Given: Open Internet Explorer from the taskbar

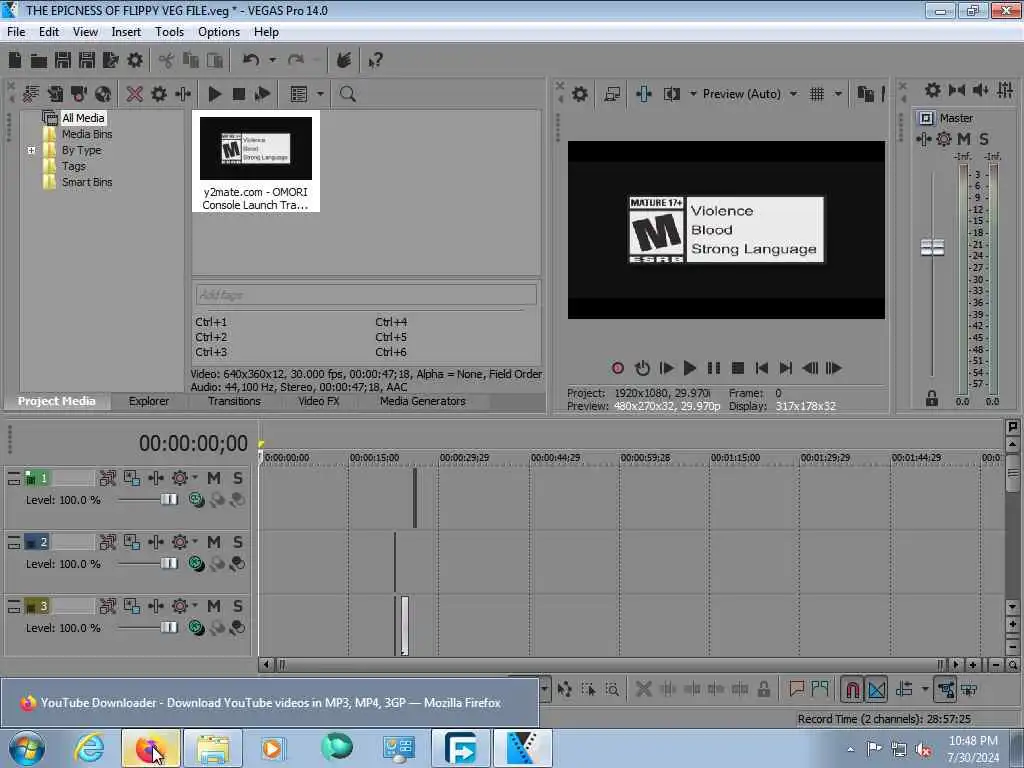Looking at the screenshot, I should click(x=89, y=748).
